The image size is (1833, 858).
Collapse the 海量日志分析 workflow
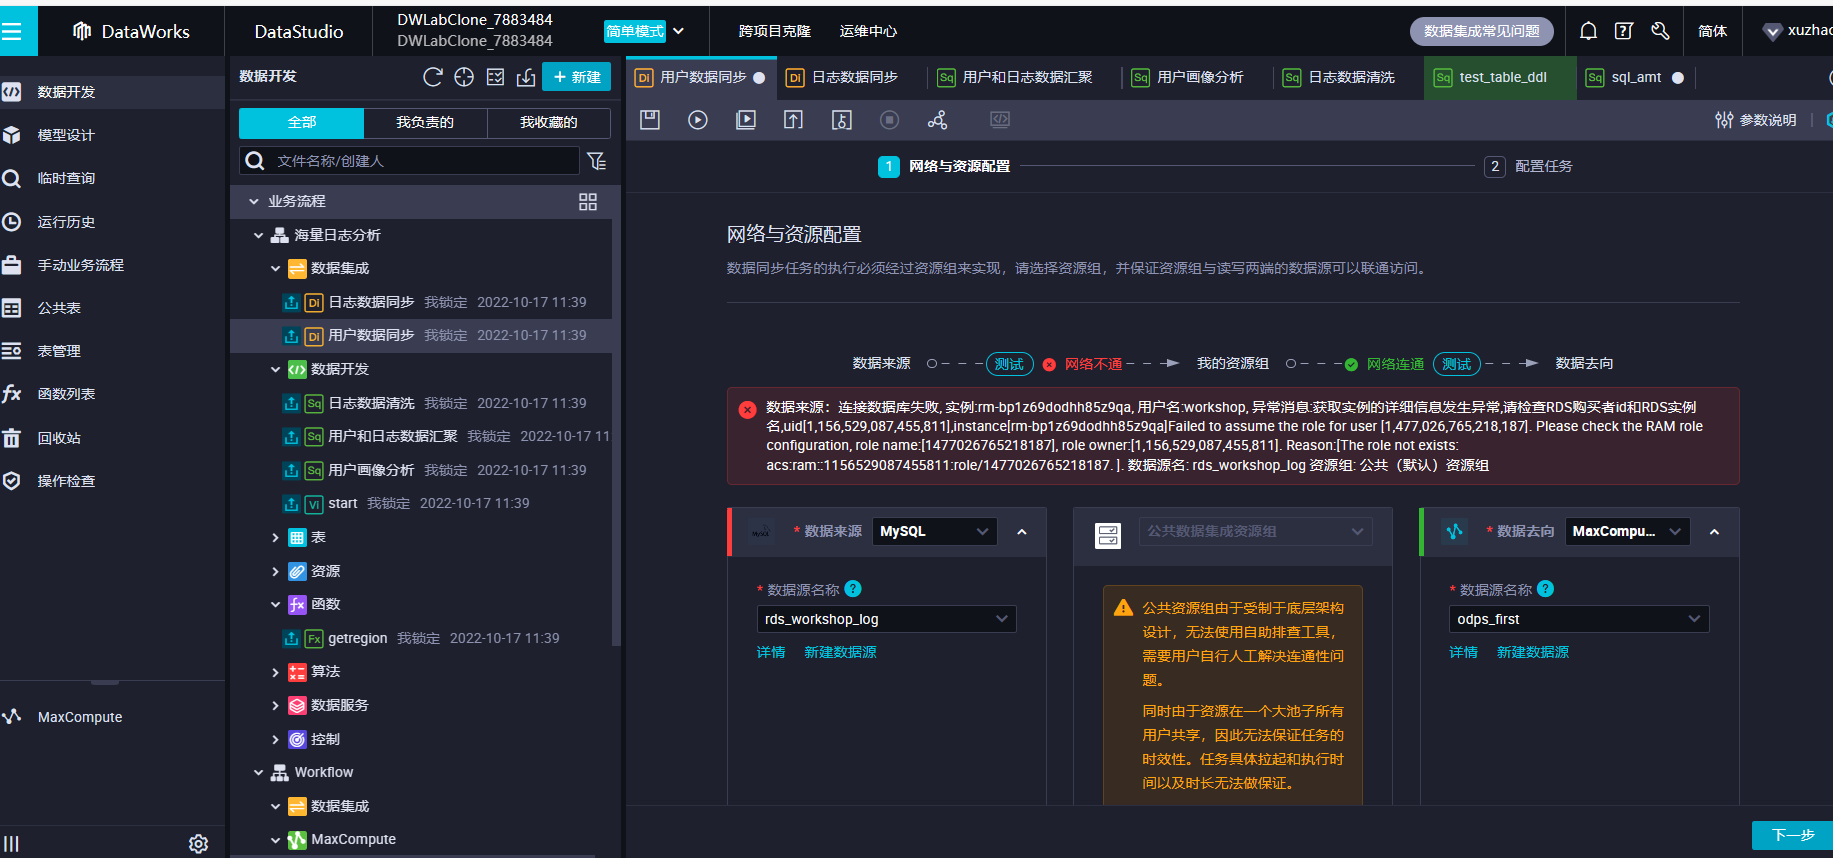point(259,236)
